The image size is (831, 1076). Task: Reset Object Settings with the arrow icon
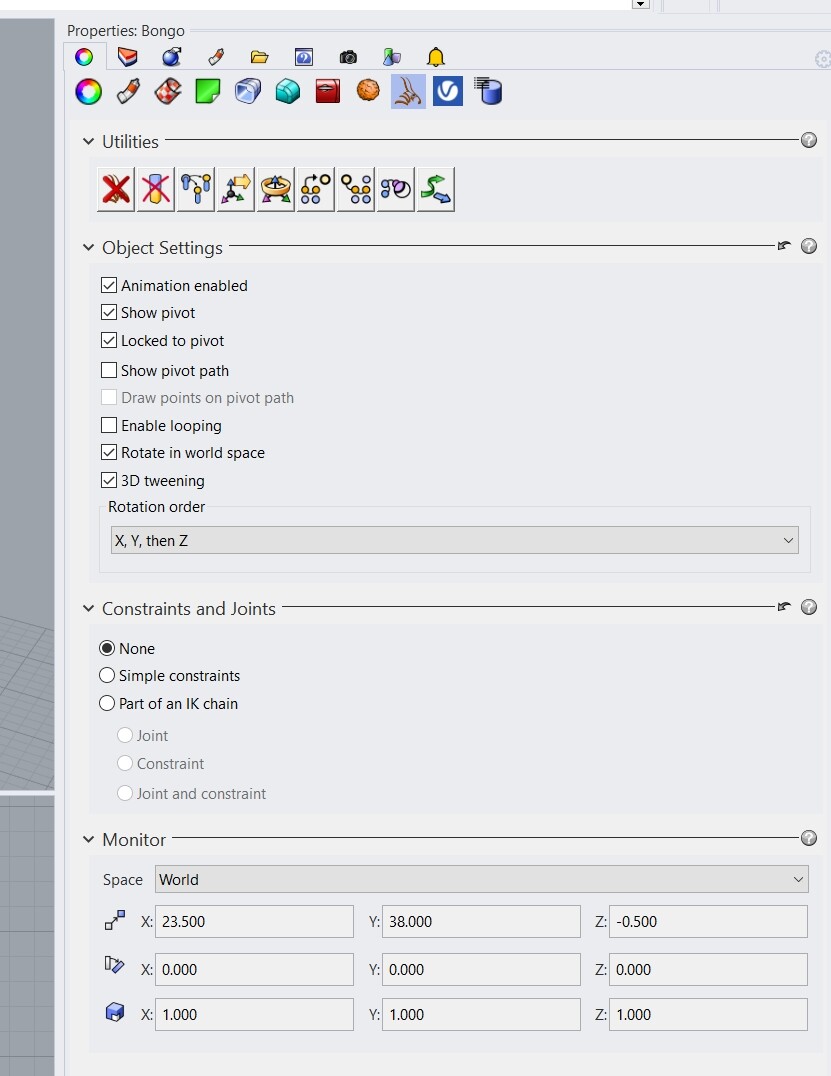tap(784, 246)
